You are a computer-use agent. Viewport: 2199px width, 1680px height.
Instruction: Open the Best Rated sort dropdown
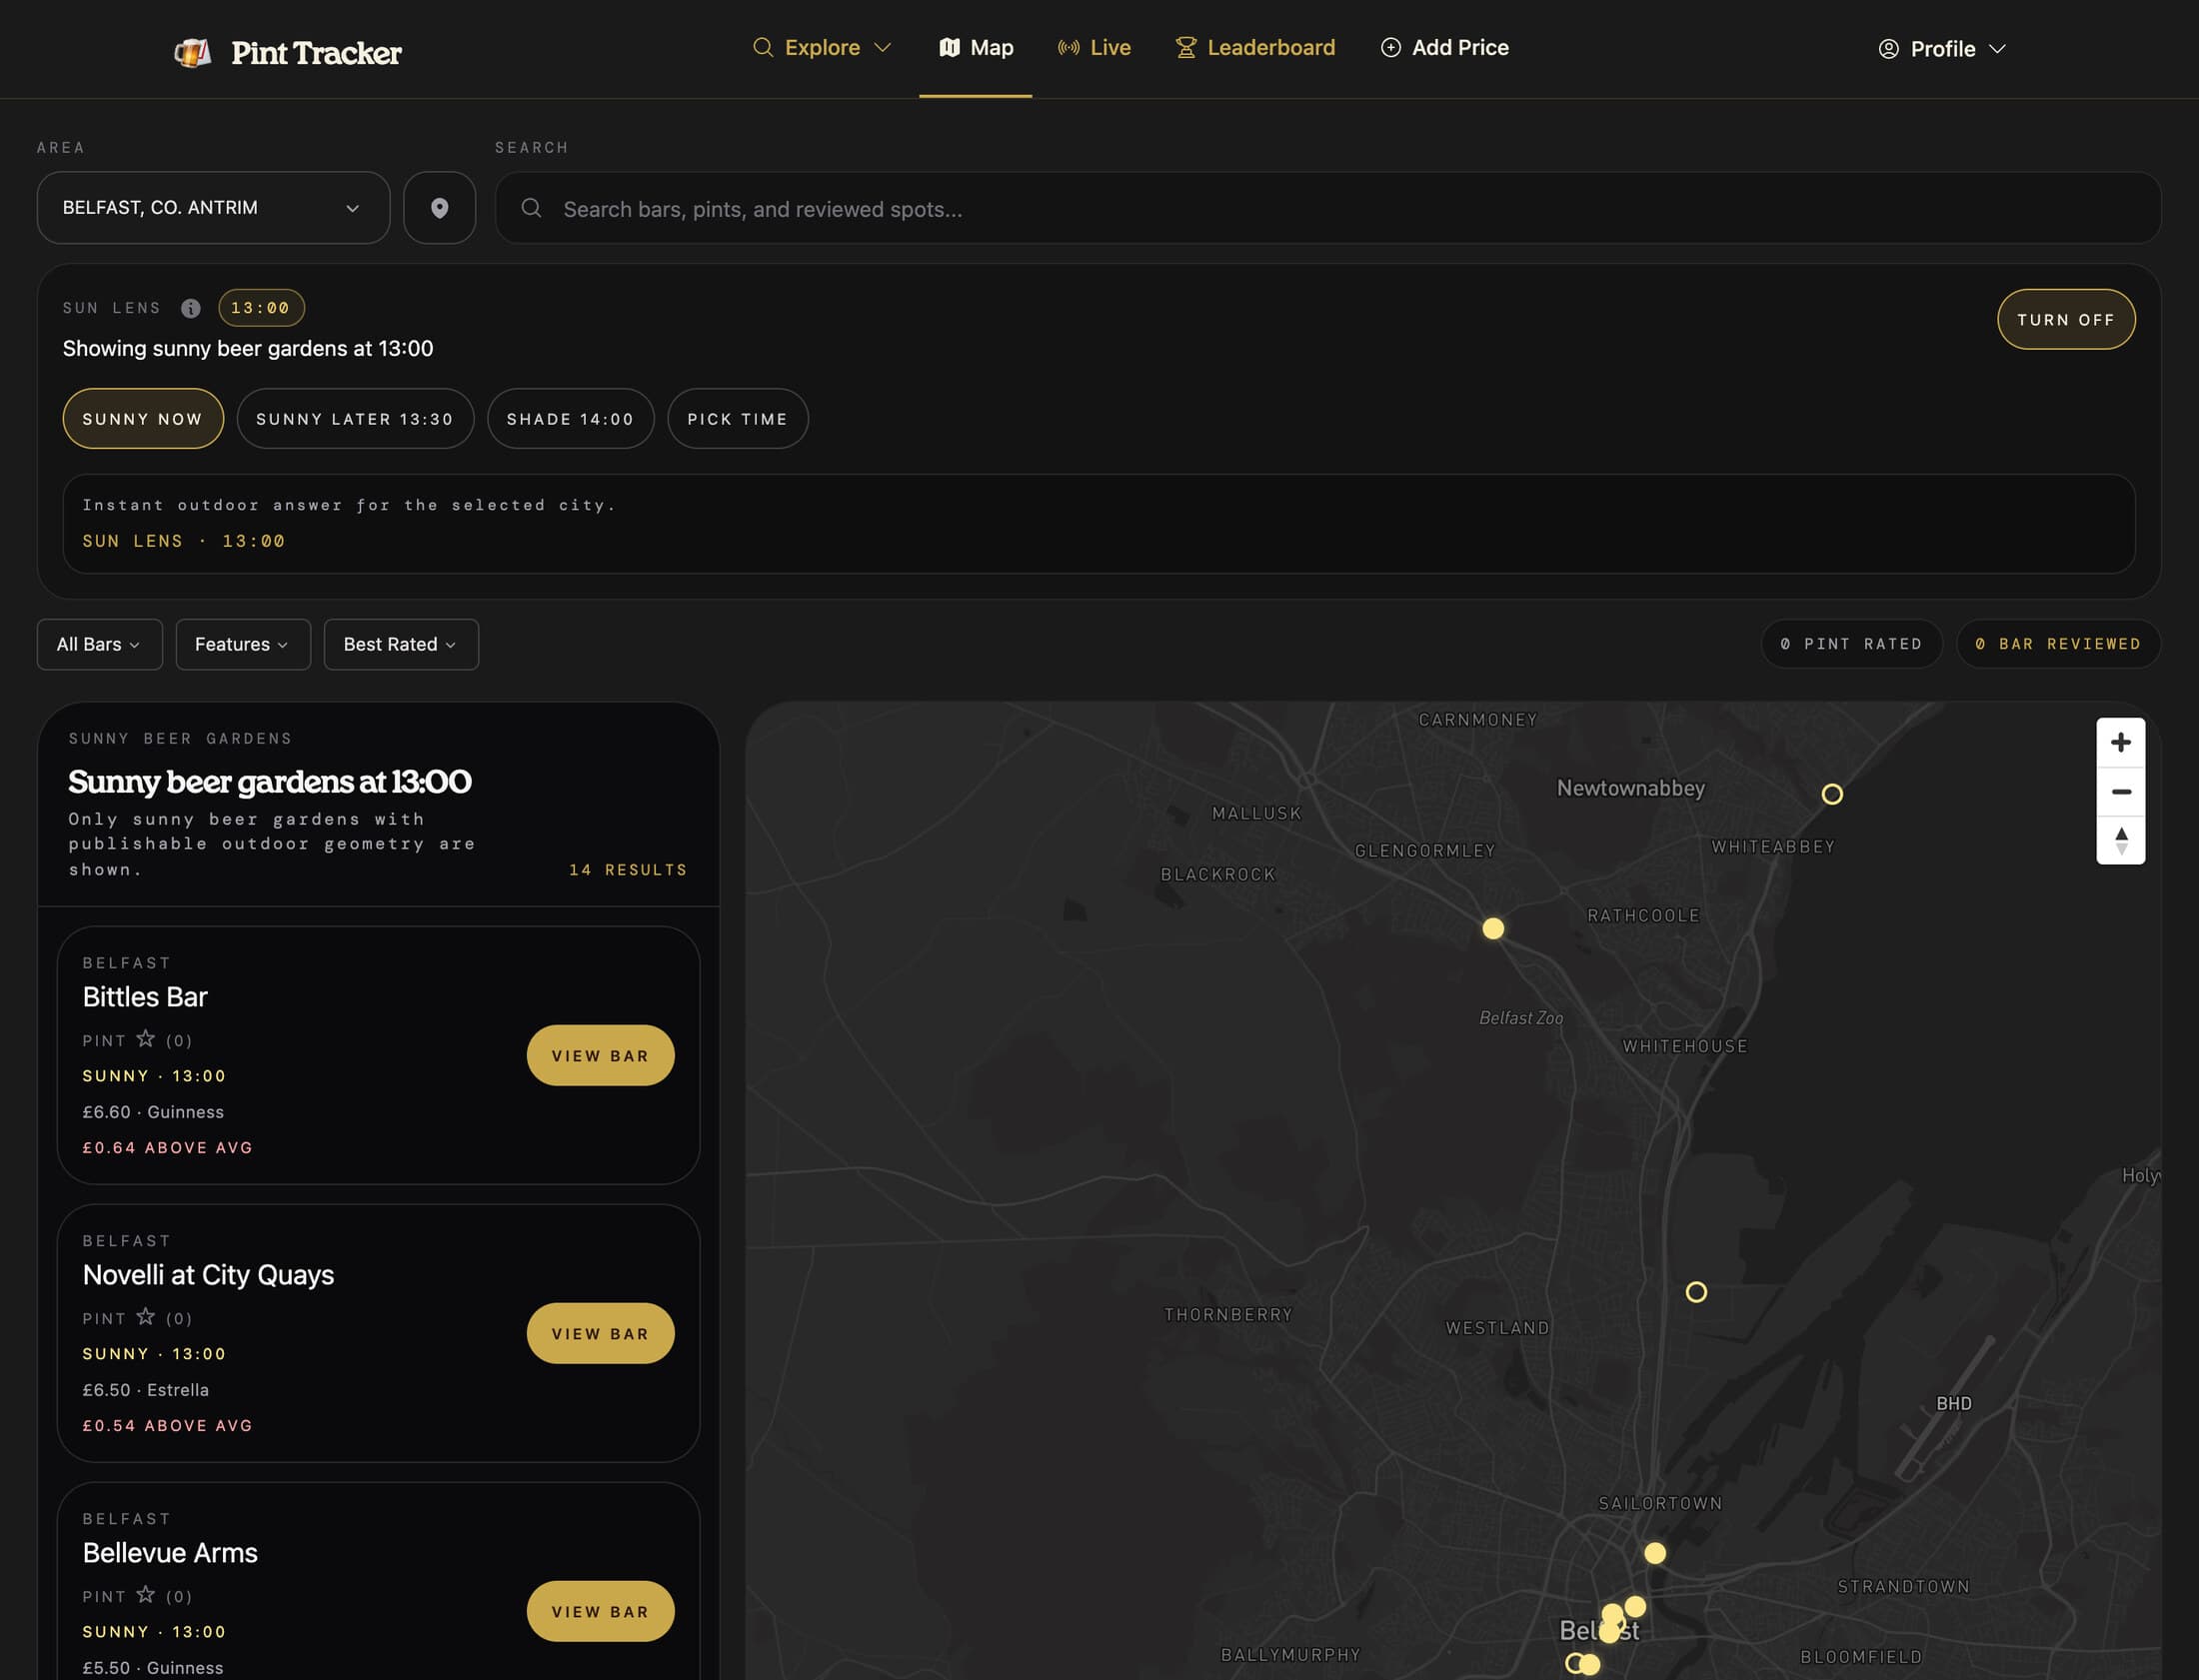point(401,645)
